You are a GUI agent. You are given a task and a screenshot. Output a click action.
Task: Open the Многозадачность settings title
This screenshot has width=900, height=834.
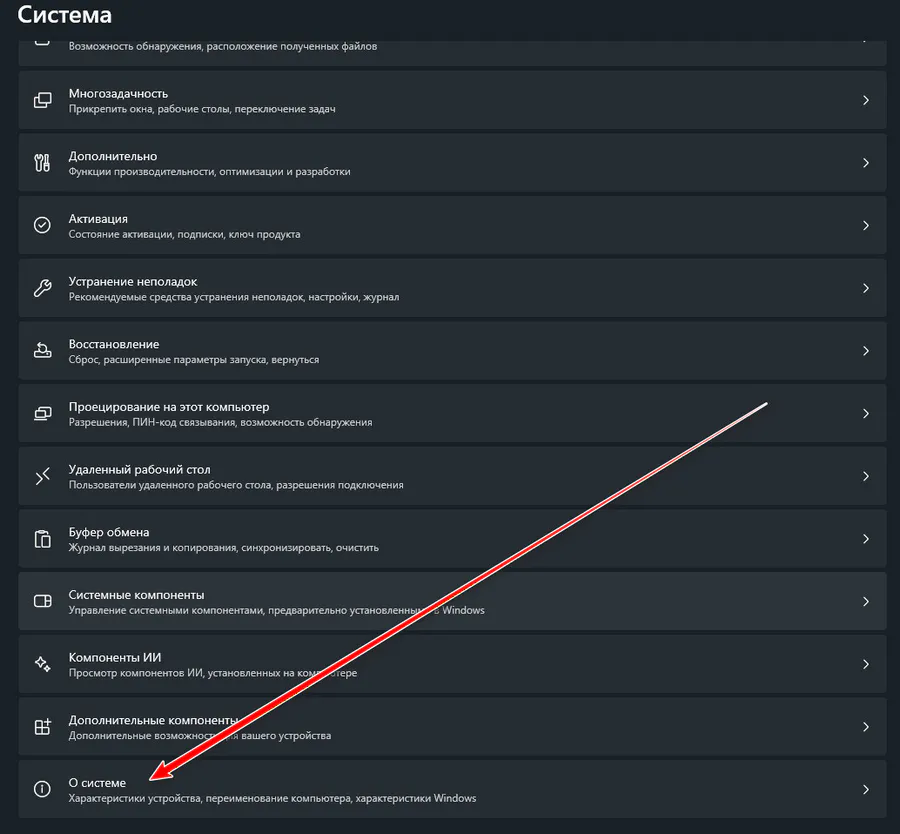(118, 94)
